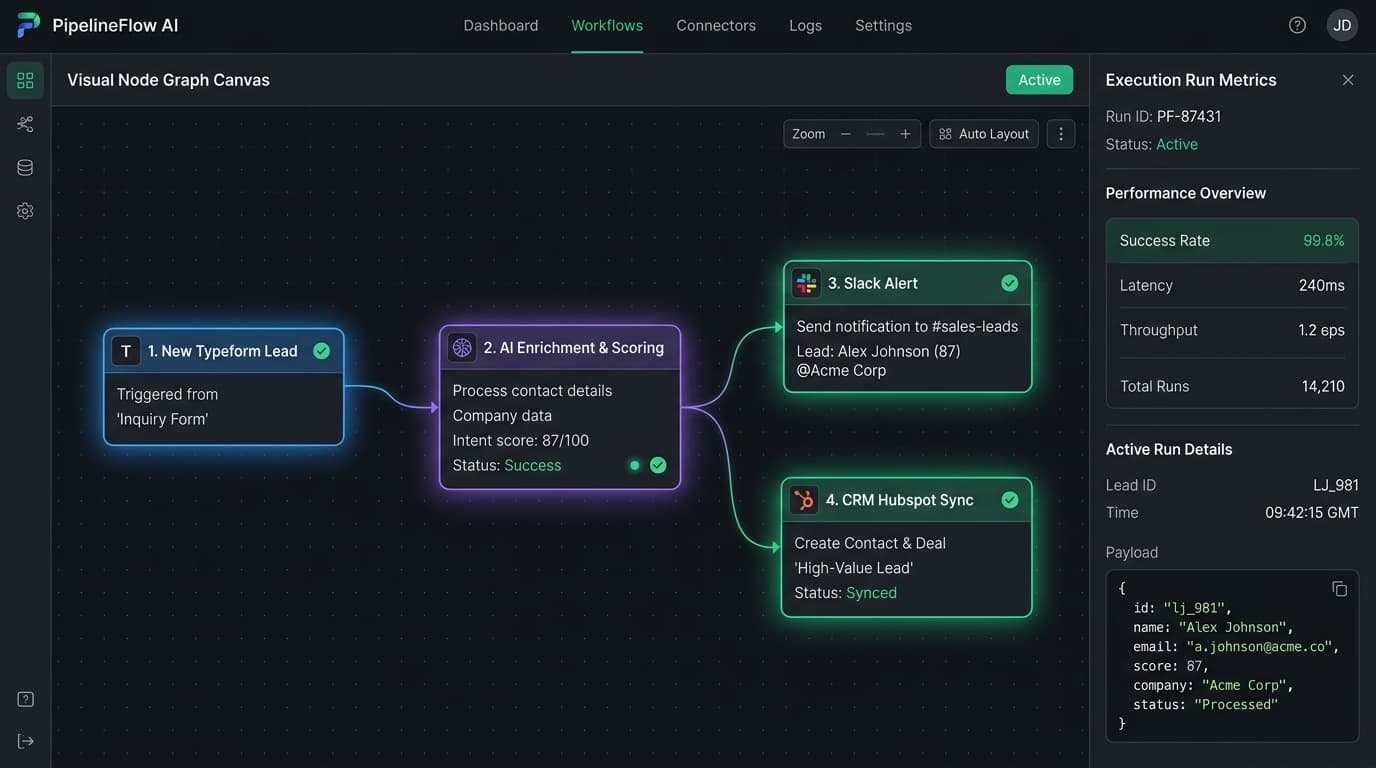Open the Connectors tab

coord(716,26)
